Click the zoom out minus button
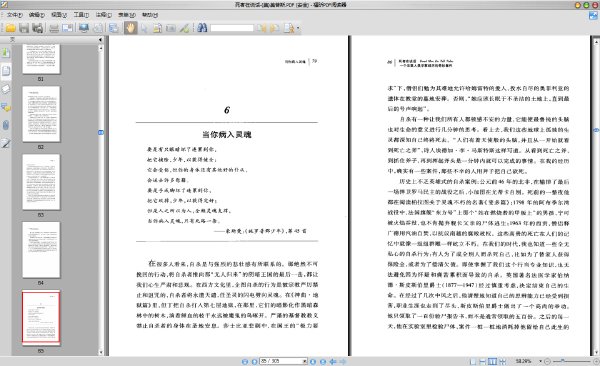 point(548,361)
